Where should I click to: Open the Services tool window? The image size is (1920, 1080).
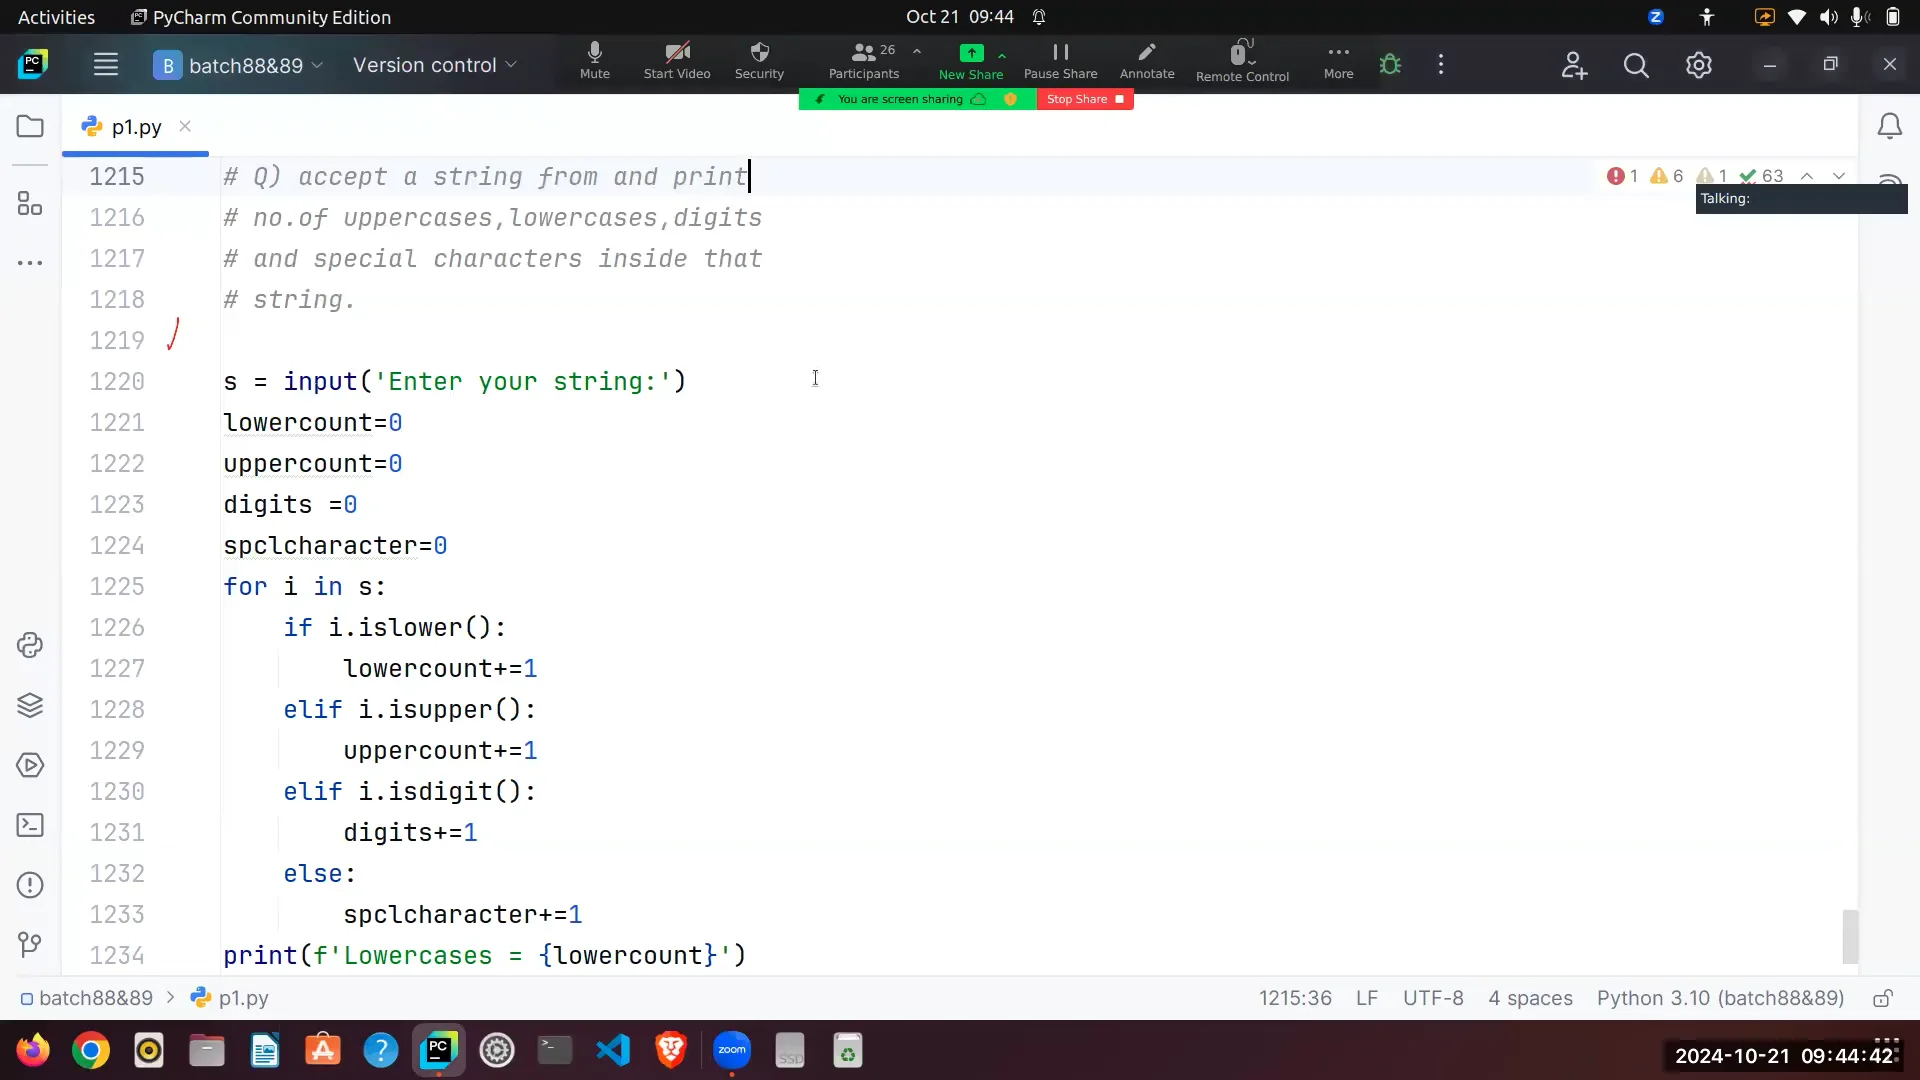(30, 765)
